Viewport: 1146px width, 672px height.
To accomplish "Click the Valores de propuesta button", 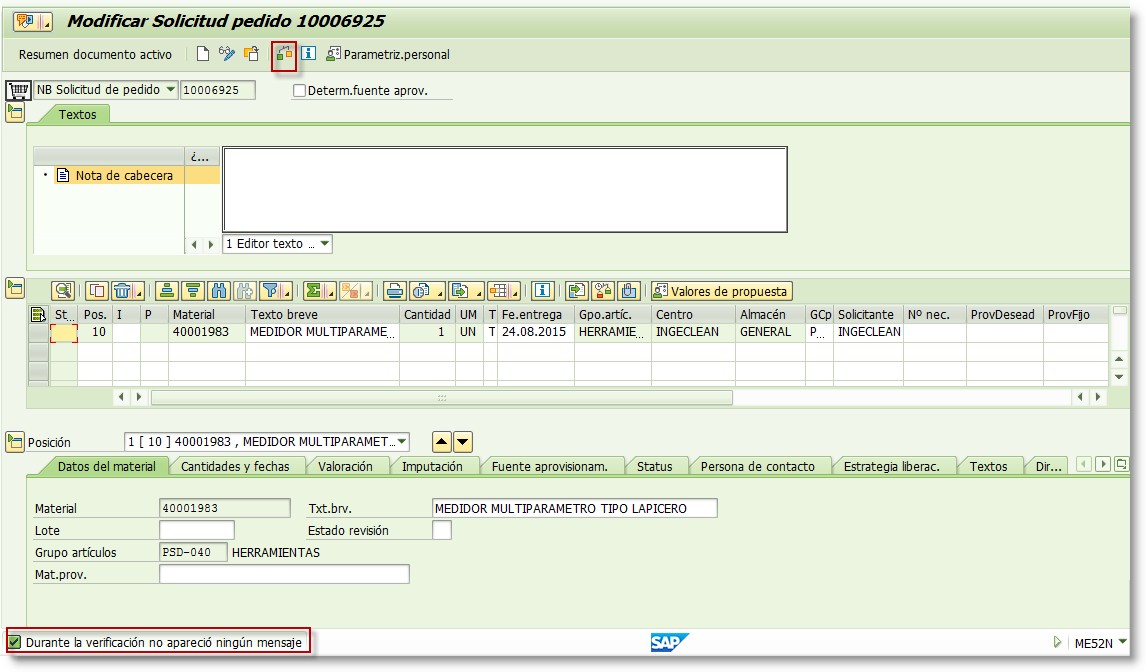I will (x=723, y=290).
